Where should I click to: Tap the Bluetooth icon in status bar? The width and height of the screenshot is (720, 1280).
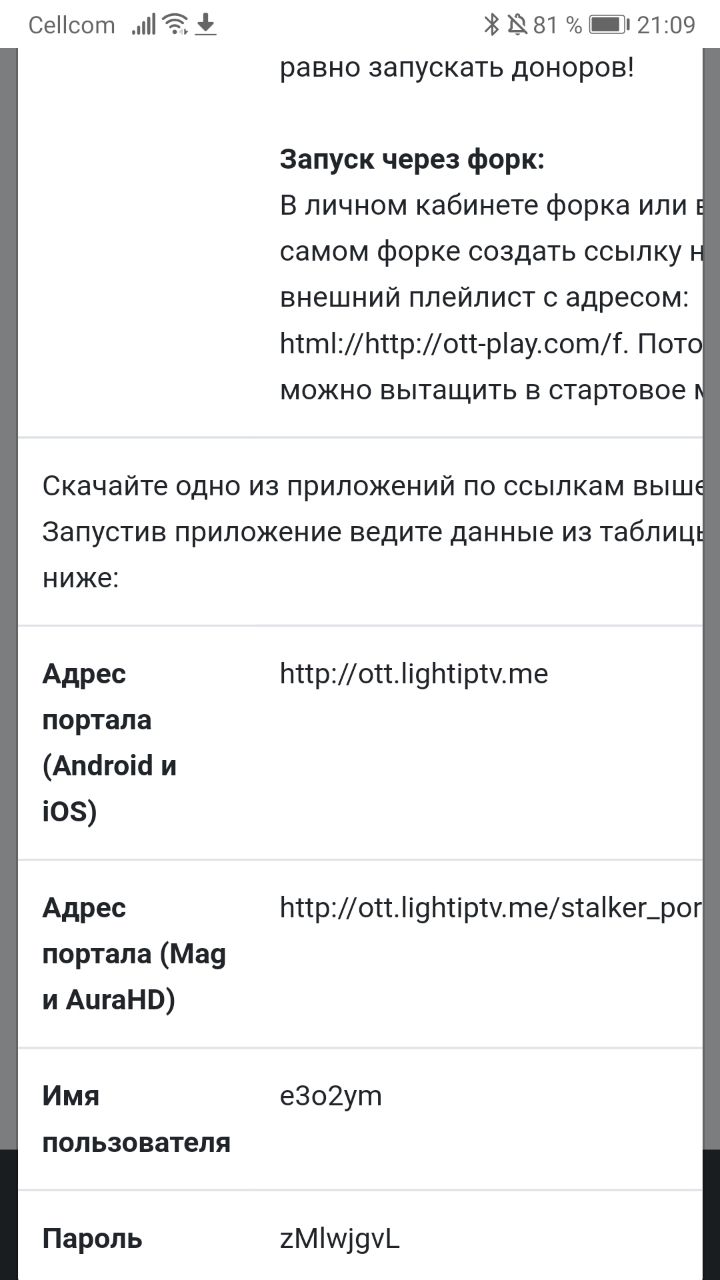pyautogui.click(x=491, y=25)
